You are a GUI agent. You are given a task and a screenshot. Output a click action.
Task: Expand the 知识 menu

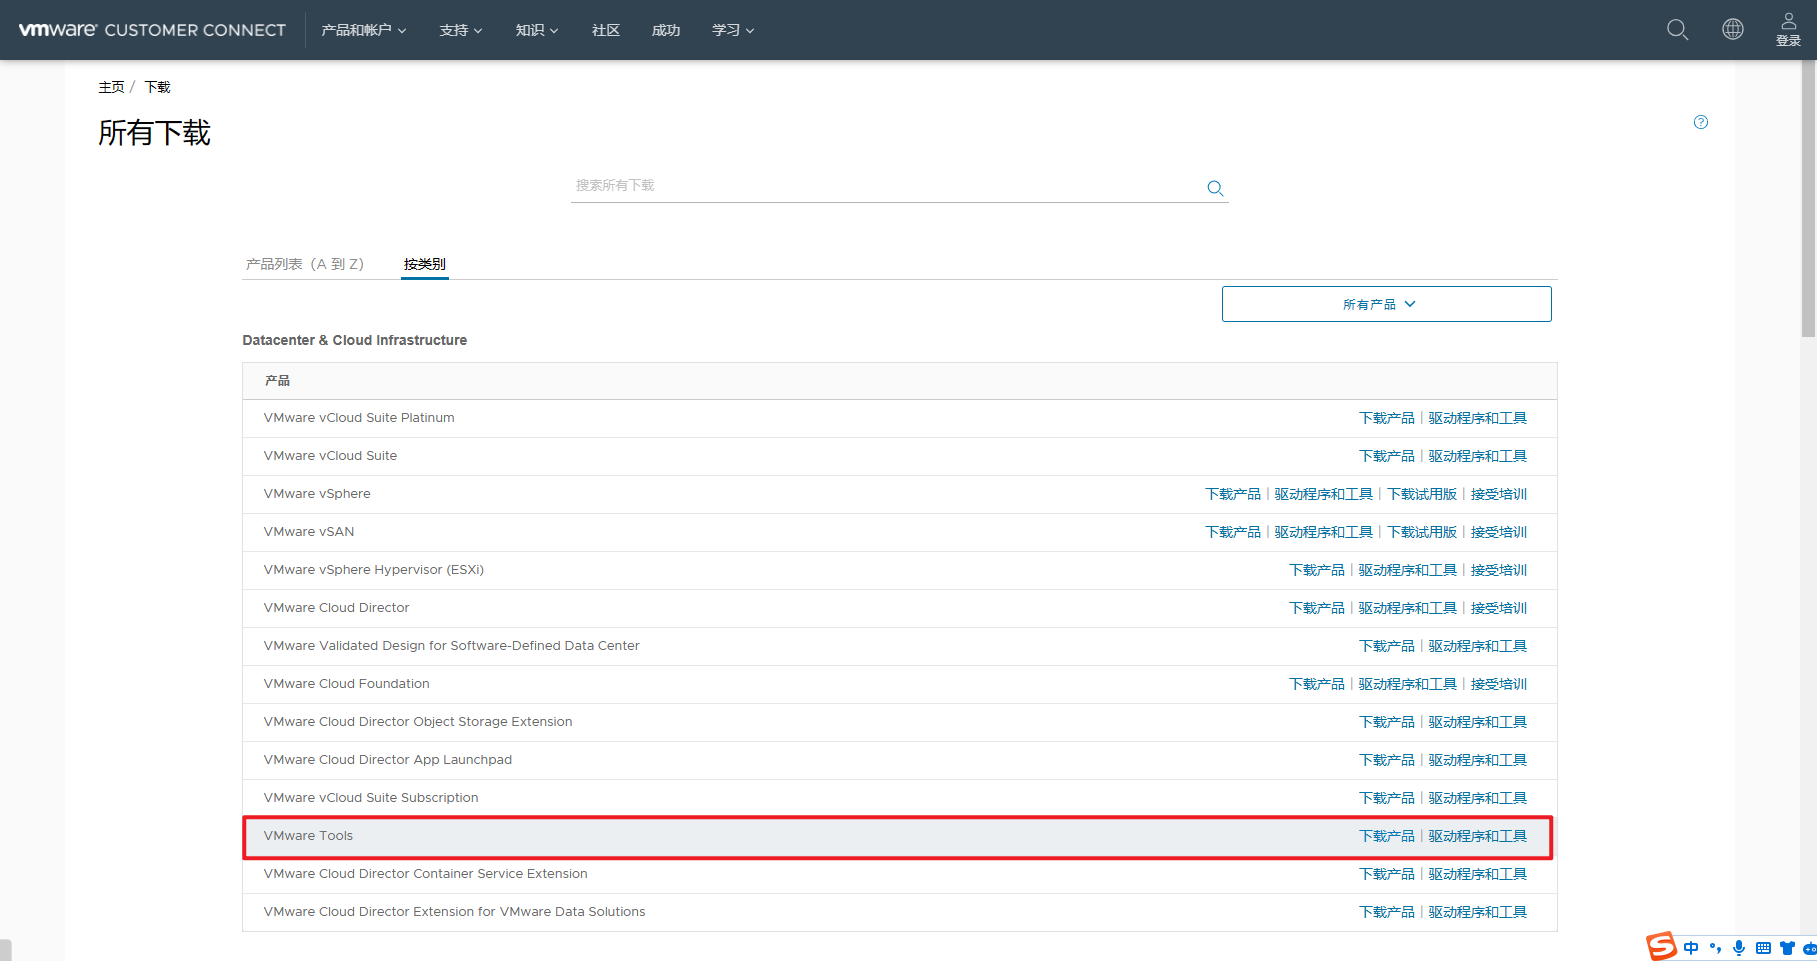[x=536, y=30]
